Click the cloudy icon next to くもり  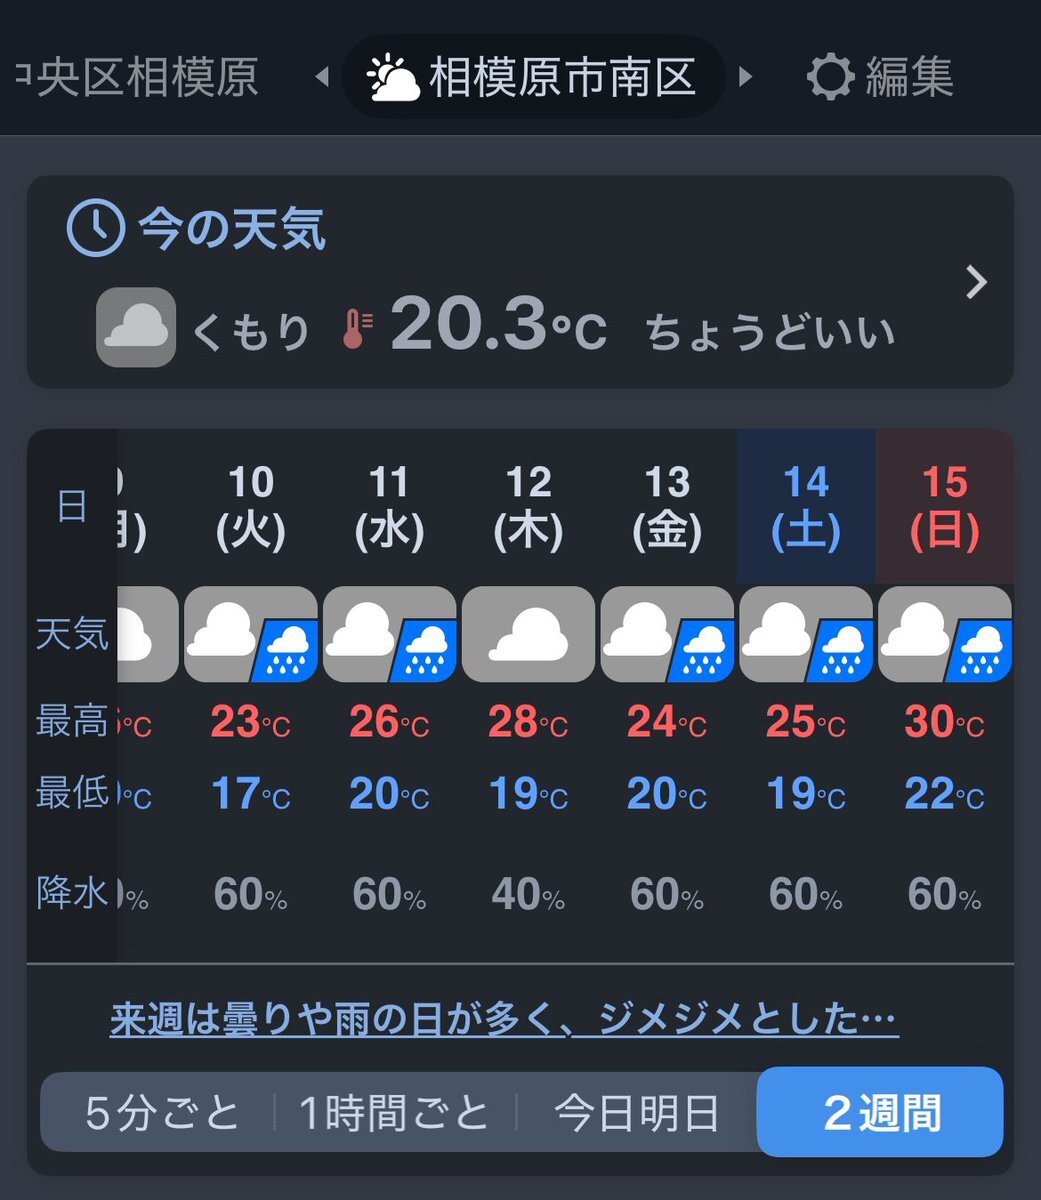tap(136, 327)
